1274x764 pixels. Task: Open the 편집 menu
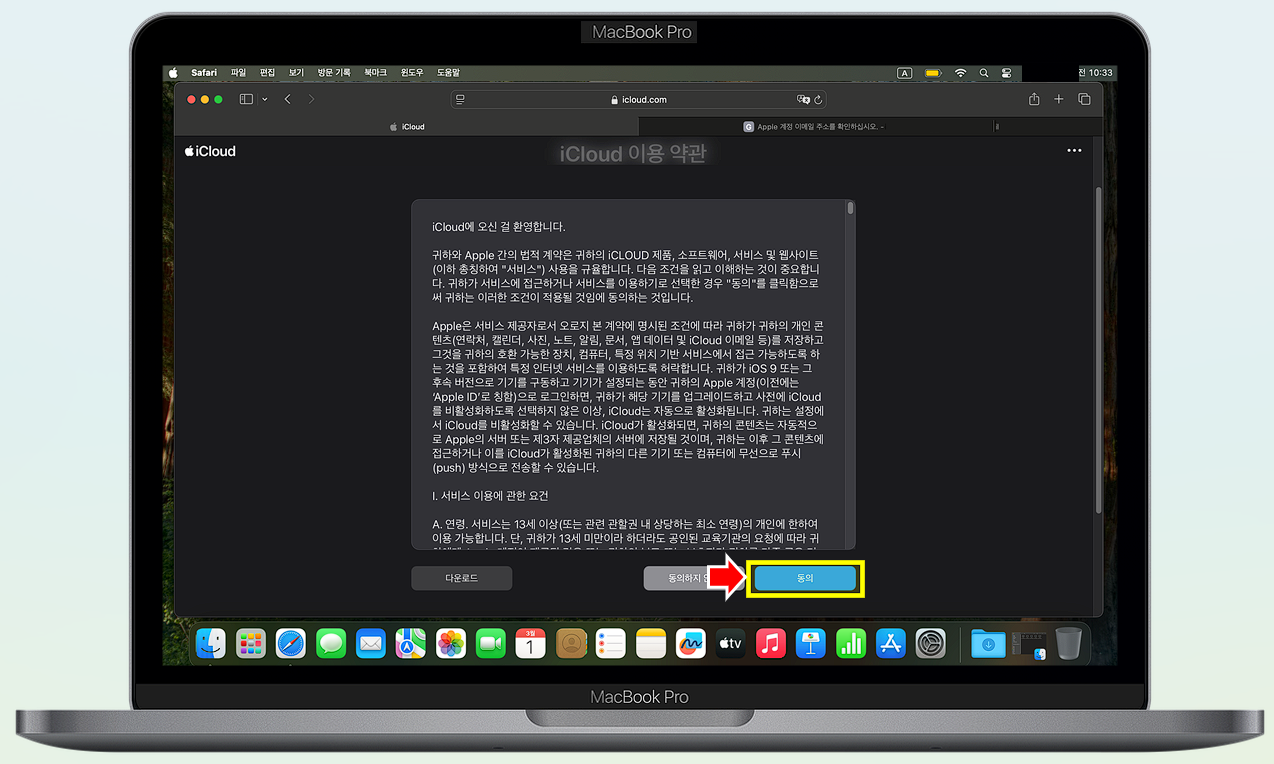pyautogui.click(x=267, y=73)
